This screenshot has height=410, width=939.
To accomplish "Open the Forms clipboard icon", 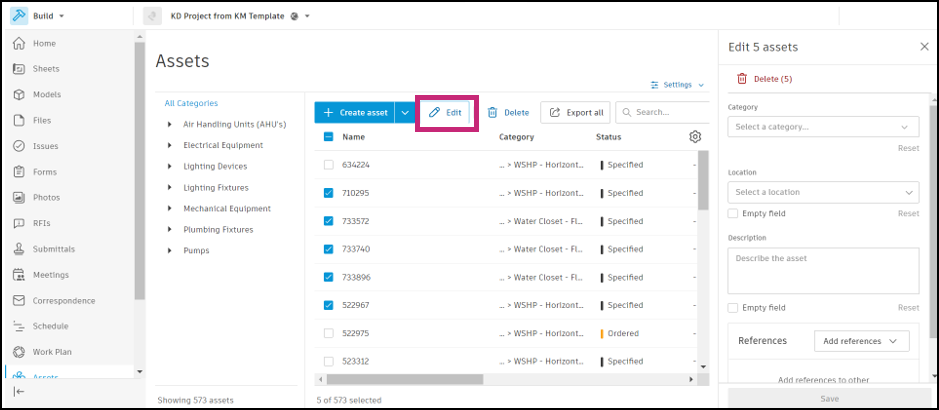I will click(19, 172).
